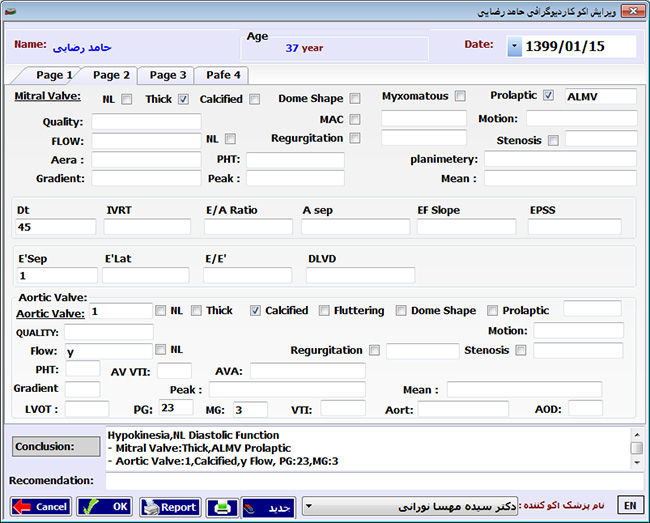Open the date picker dropdown arrow
The height and width of the screenshot is (523, 650).
click(x=514, y=46)
